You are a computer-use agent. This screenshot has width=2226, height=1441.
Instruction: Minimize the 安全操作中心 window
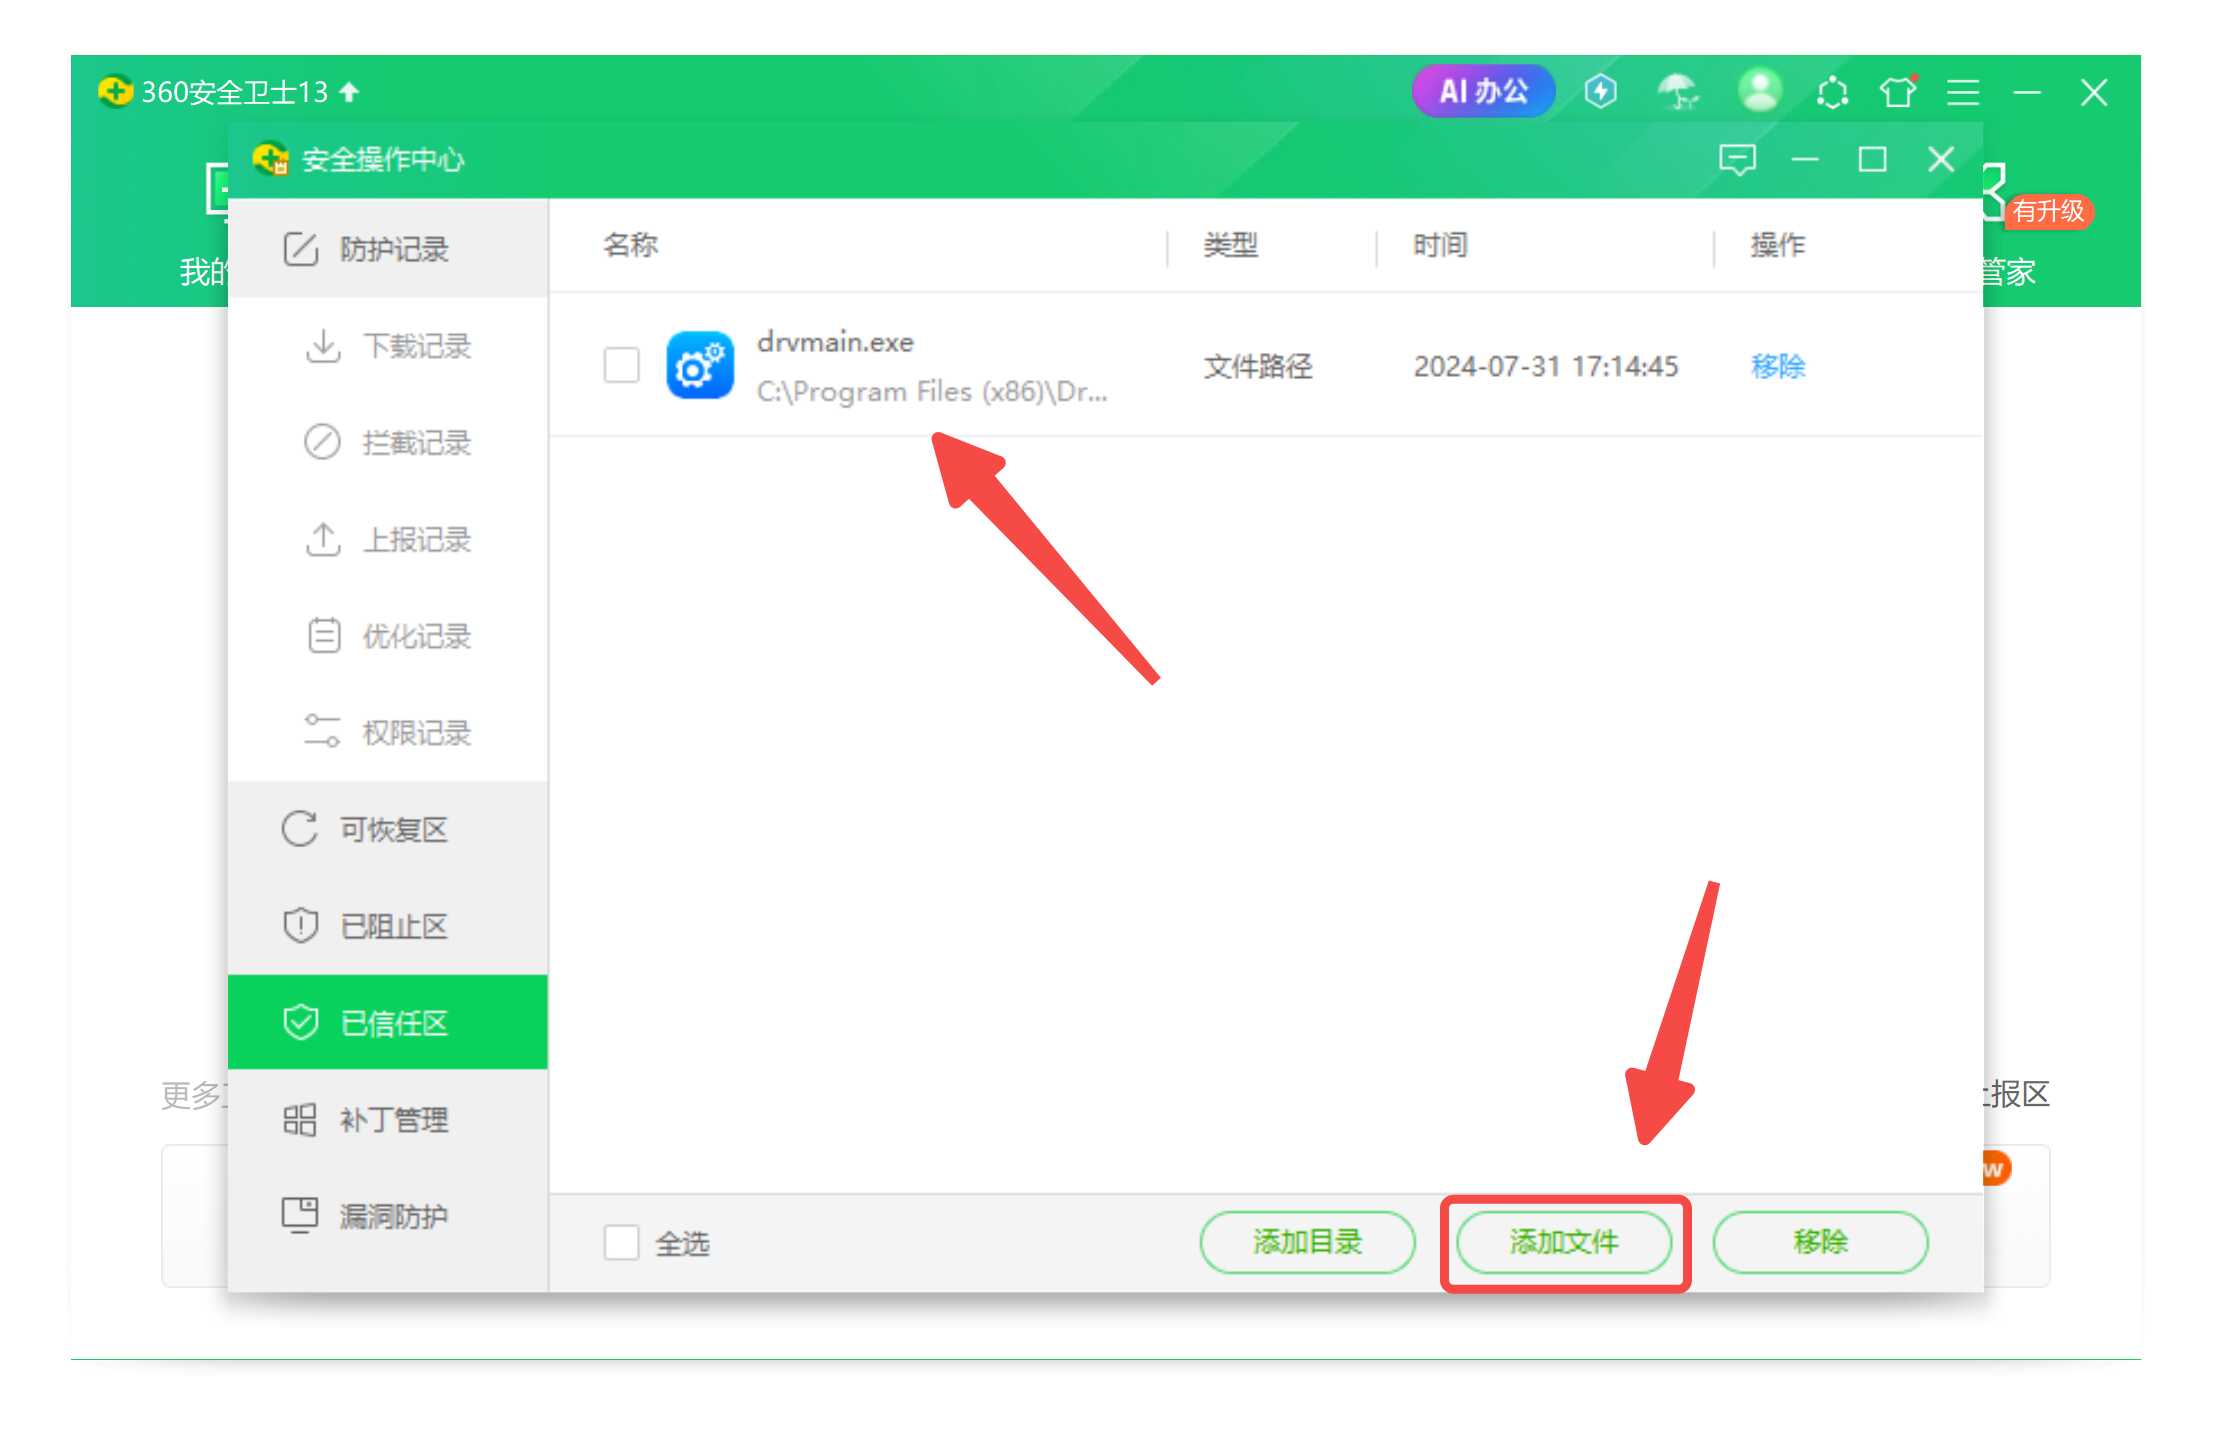pyautogui.click(x=1805, y=159)
